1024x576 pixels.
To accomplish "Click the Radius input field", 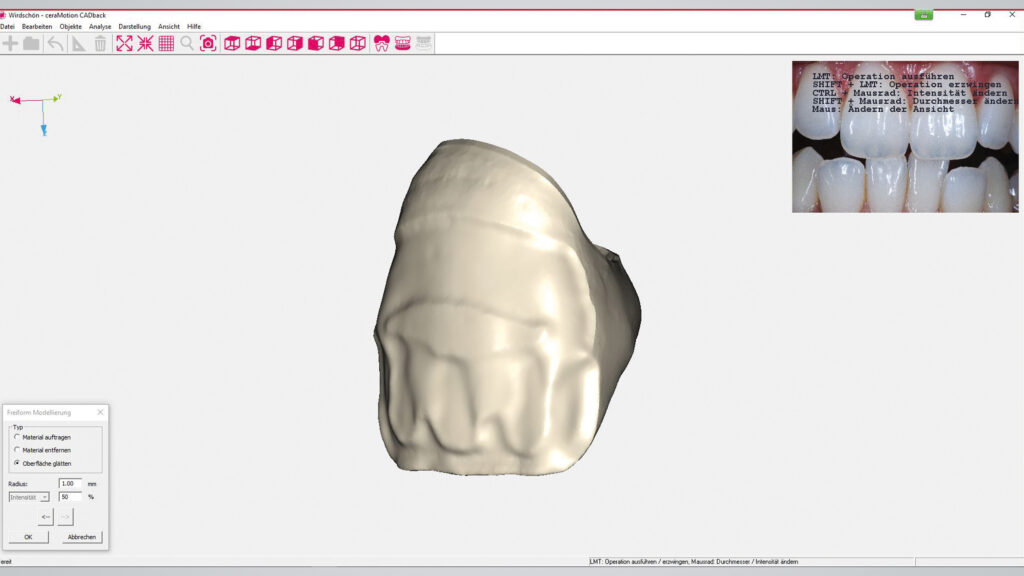I will point(70,483).
